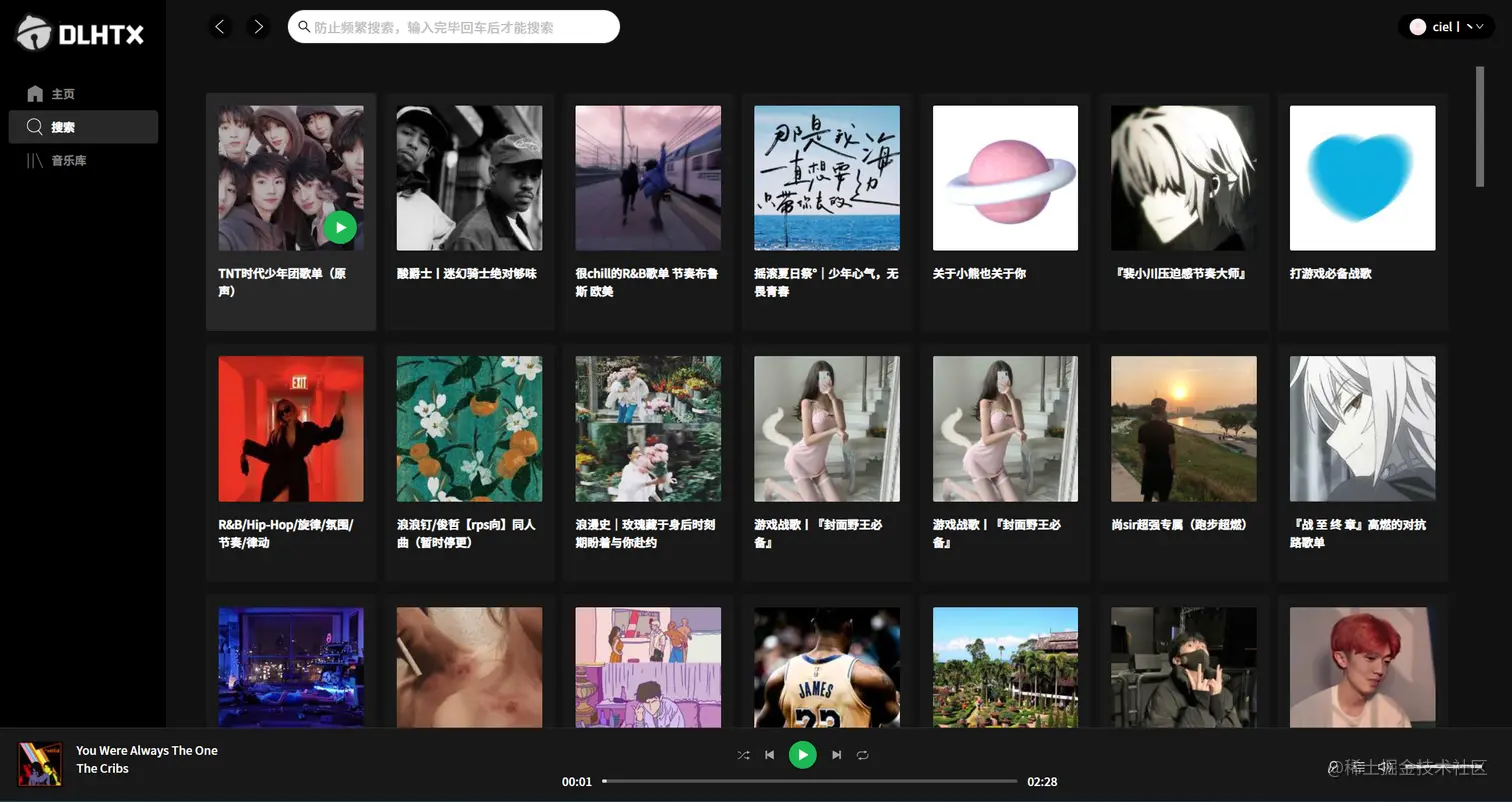Screen dimensions: 1512x802
Task: Click the forward navigation arrow
Action: point(258,27)
